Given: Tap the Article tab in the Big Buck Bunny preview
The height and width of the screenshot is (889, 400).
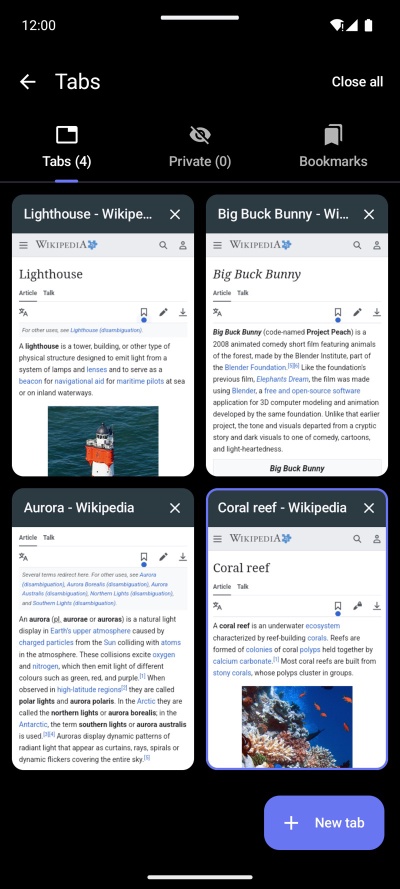Looking at the screenshot, I should click(x=222, y=293).
